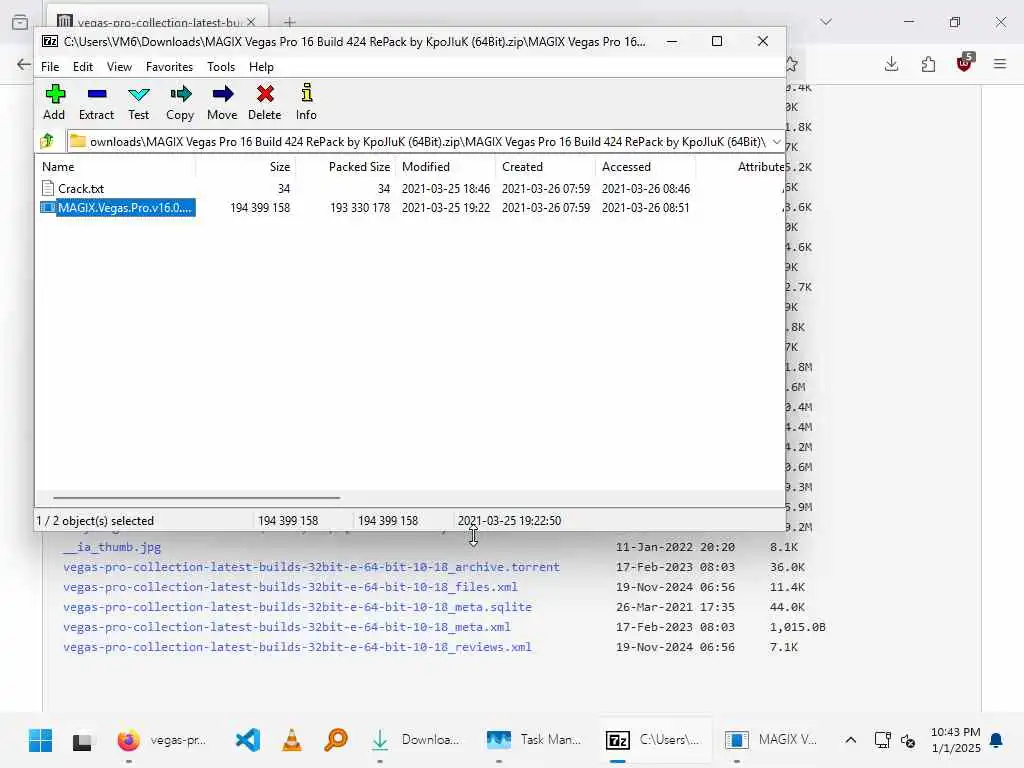Screen dimensions: 1024x768
Task: Expand the 7-Zip address path dropdown
Action: 776,141
